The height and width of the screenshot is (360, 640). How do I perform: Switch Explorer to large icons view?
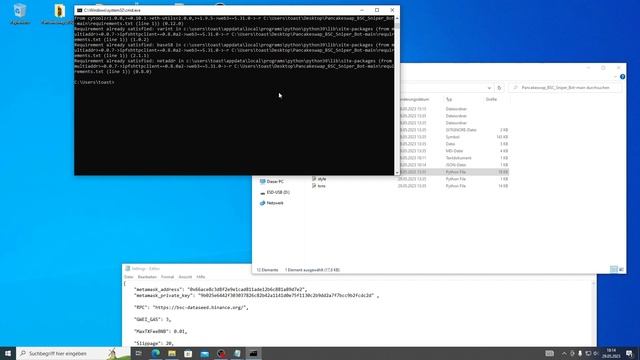(x=621, y=269)
